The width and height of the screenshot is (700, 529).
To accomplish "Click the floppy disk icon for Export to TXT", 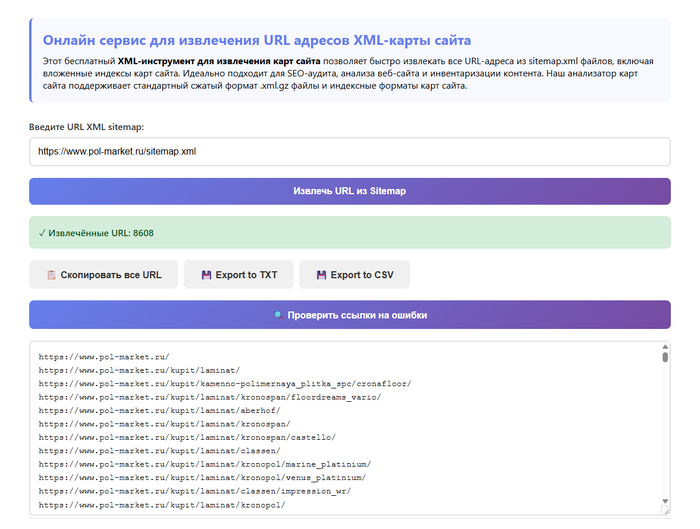I will tap(206, 275).
